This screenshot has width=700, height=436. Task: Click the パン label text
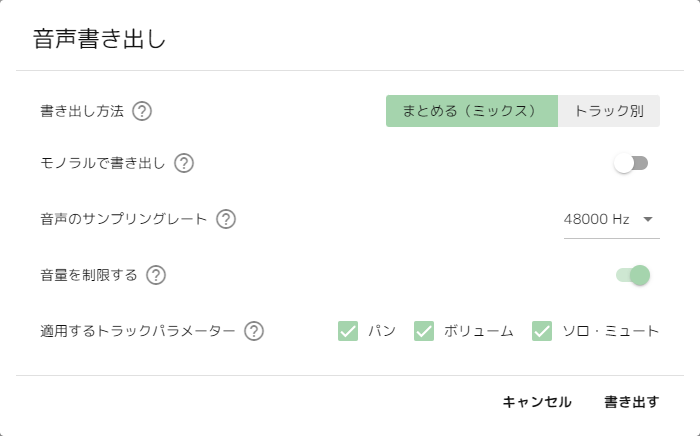pyautogui.click(x=382, y=331)
